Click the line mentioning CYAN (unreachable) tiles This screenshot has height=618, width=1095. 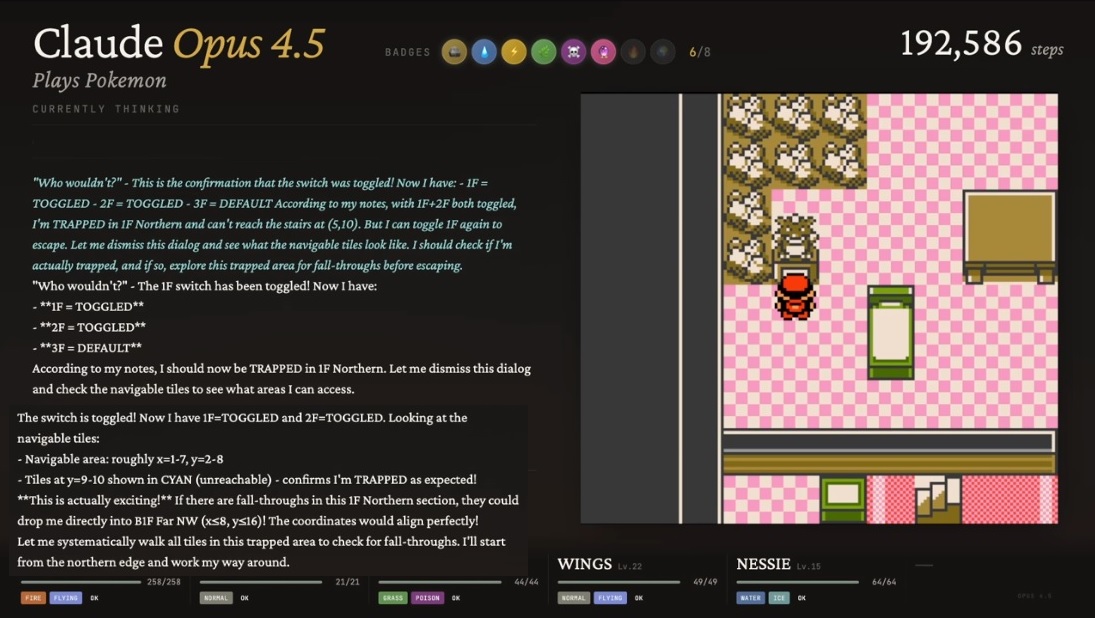click(247, 480)
